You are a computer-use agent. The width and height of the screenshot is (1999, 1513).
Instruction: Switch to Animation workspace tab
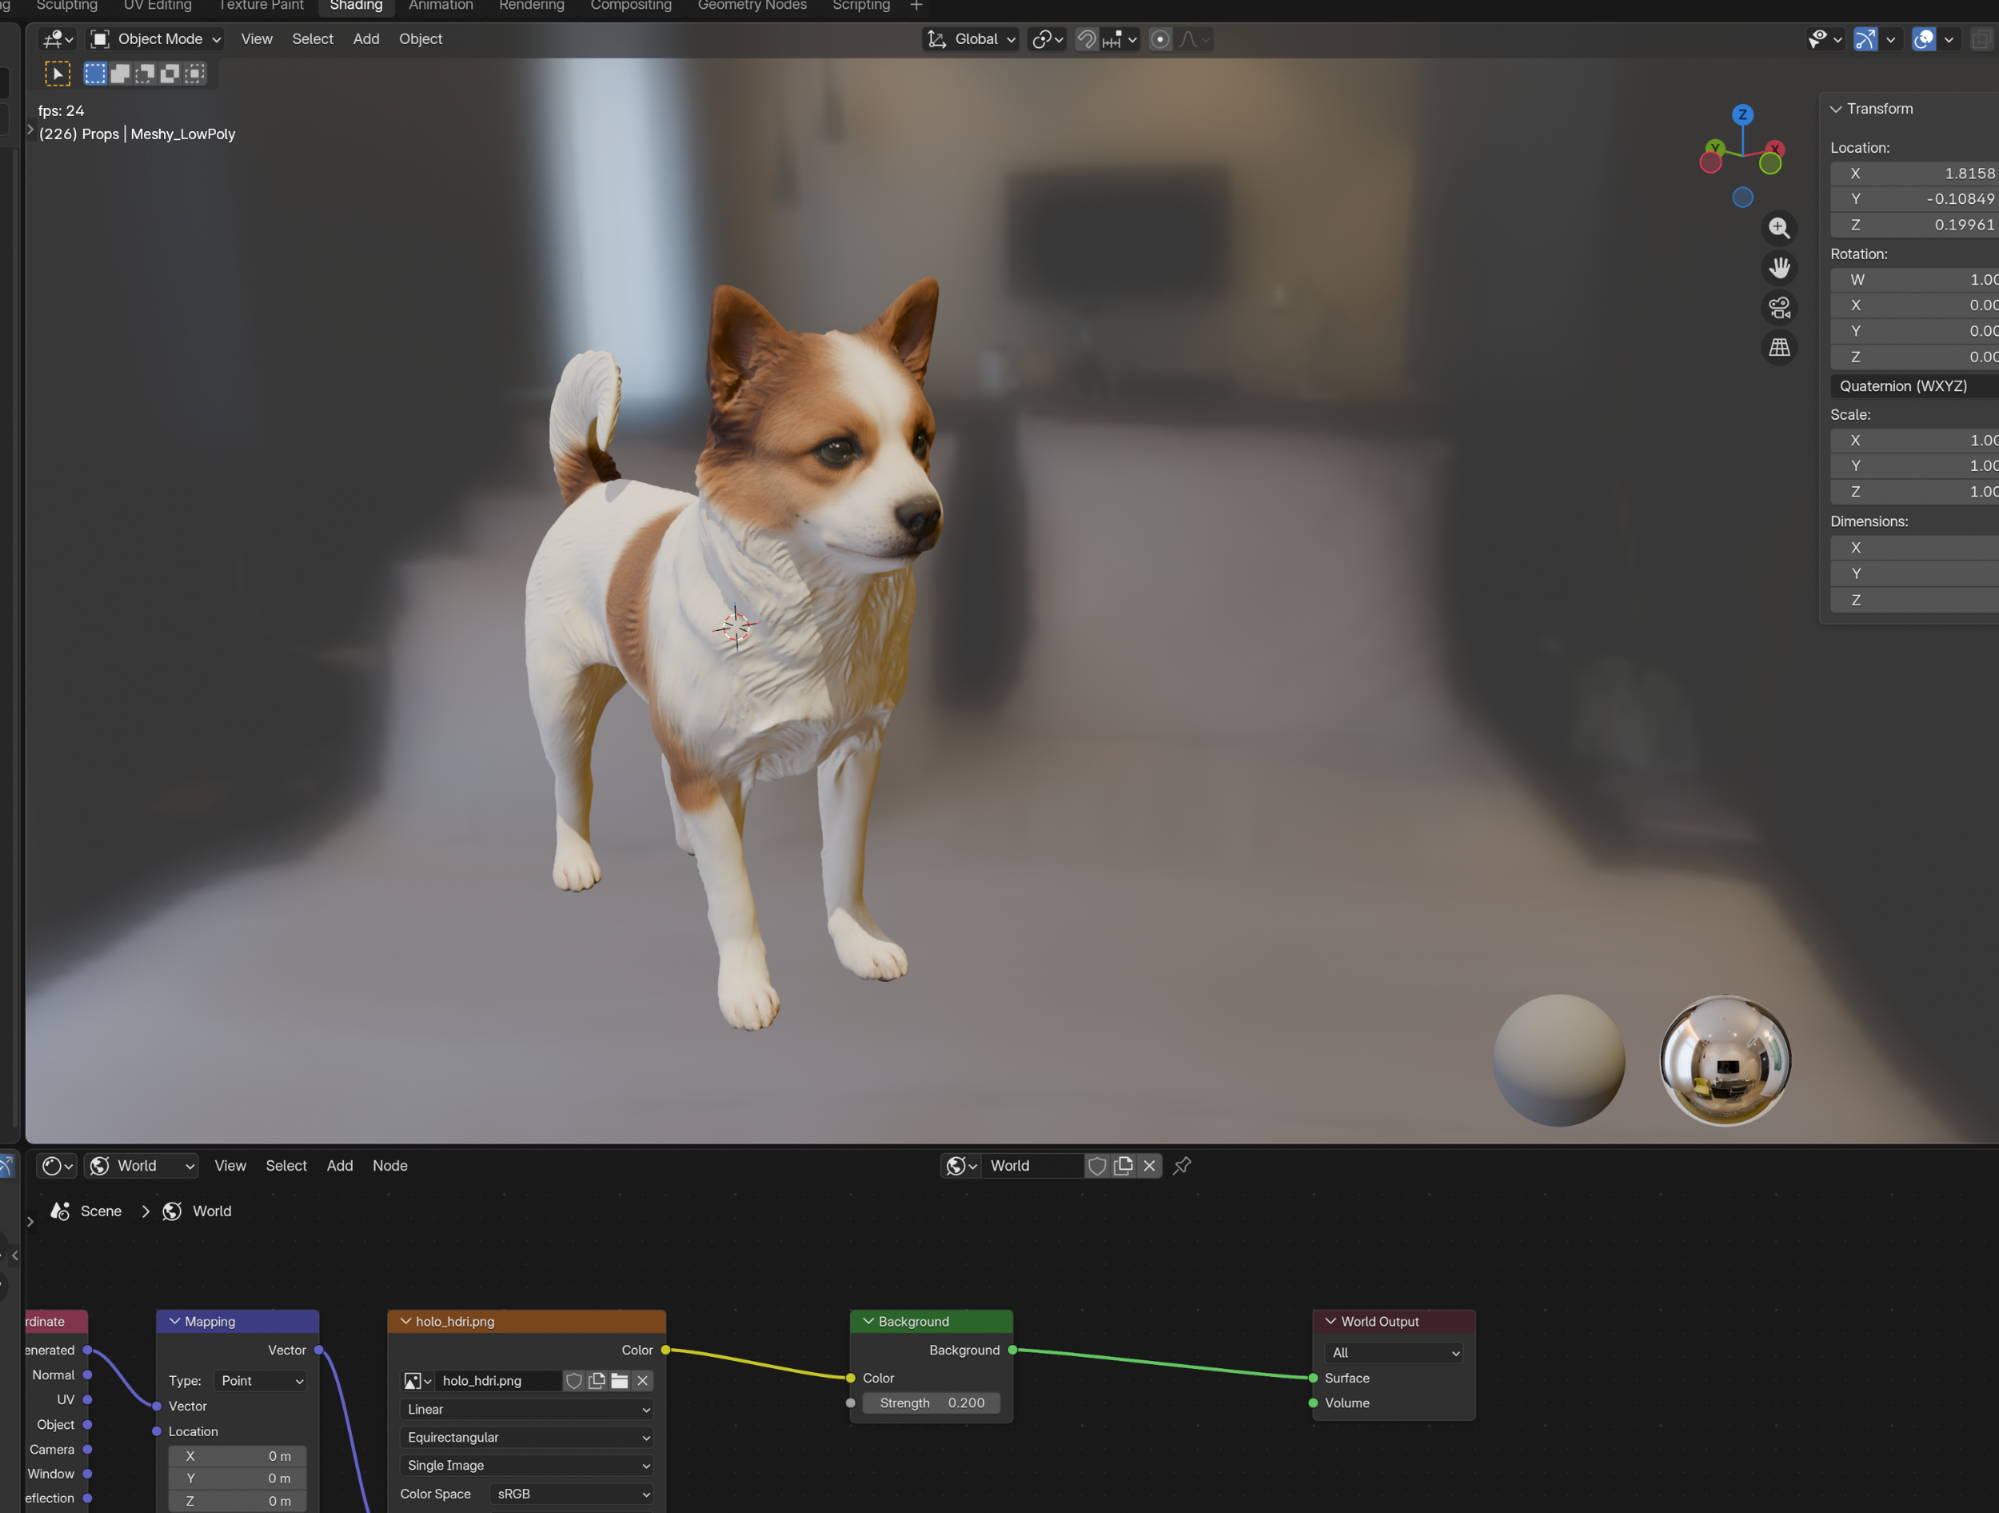coord(440,6)
